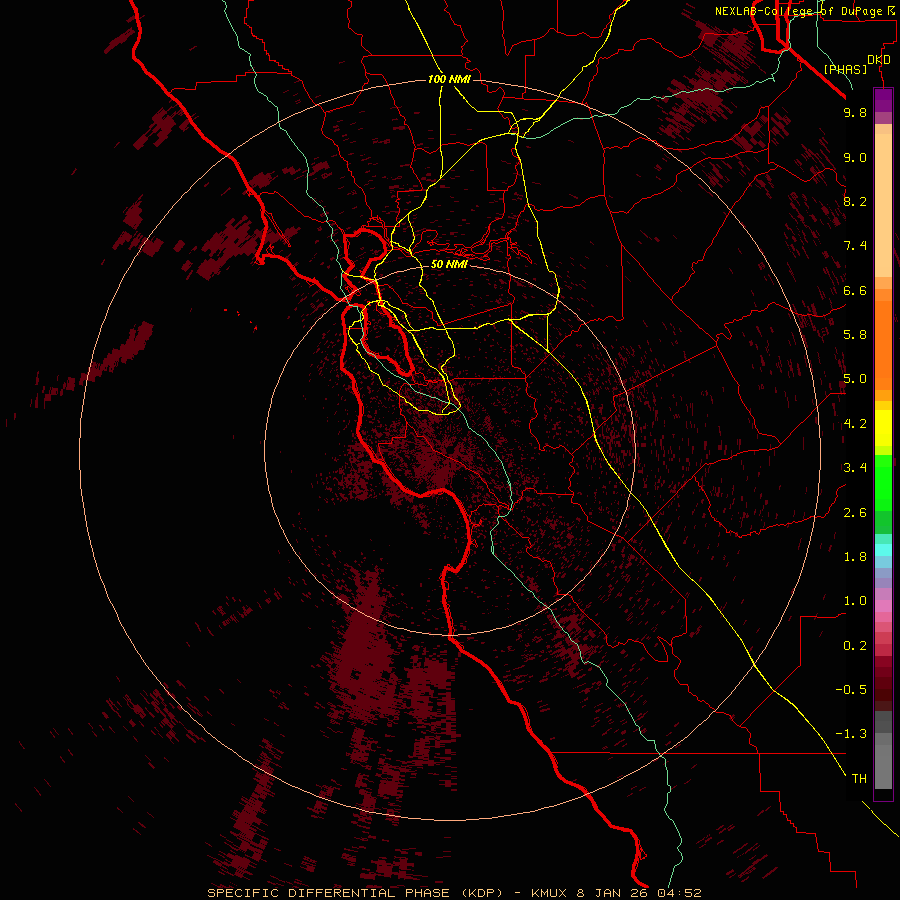Screen dimensions: 900x900
Task: Click the -0.5 value on the scale
Action: 851,690
